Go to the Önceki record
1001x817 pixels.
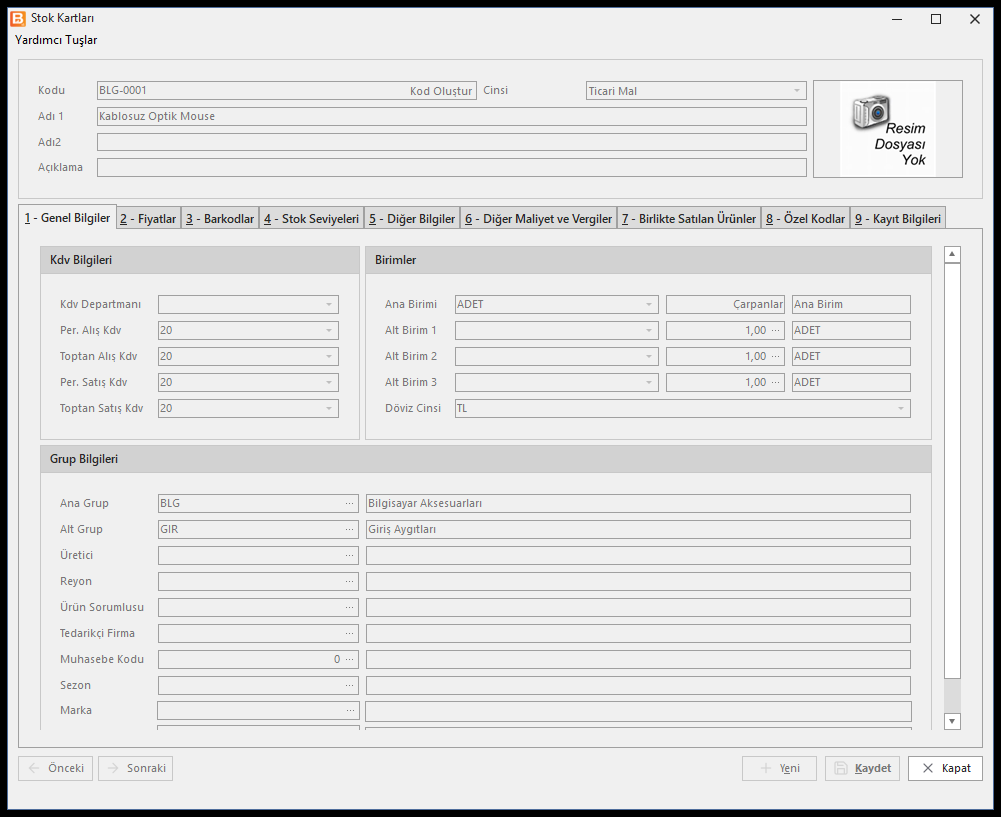coord(56,768)
